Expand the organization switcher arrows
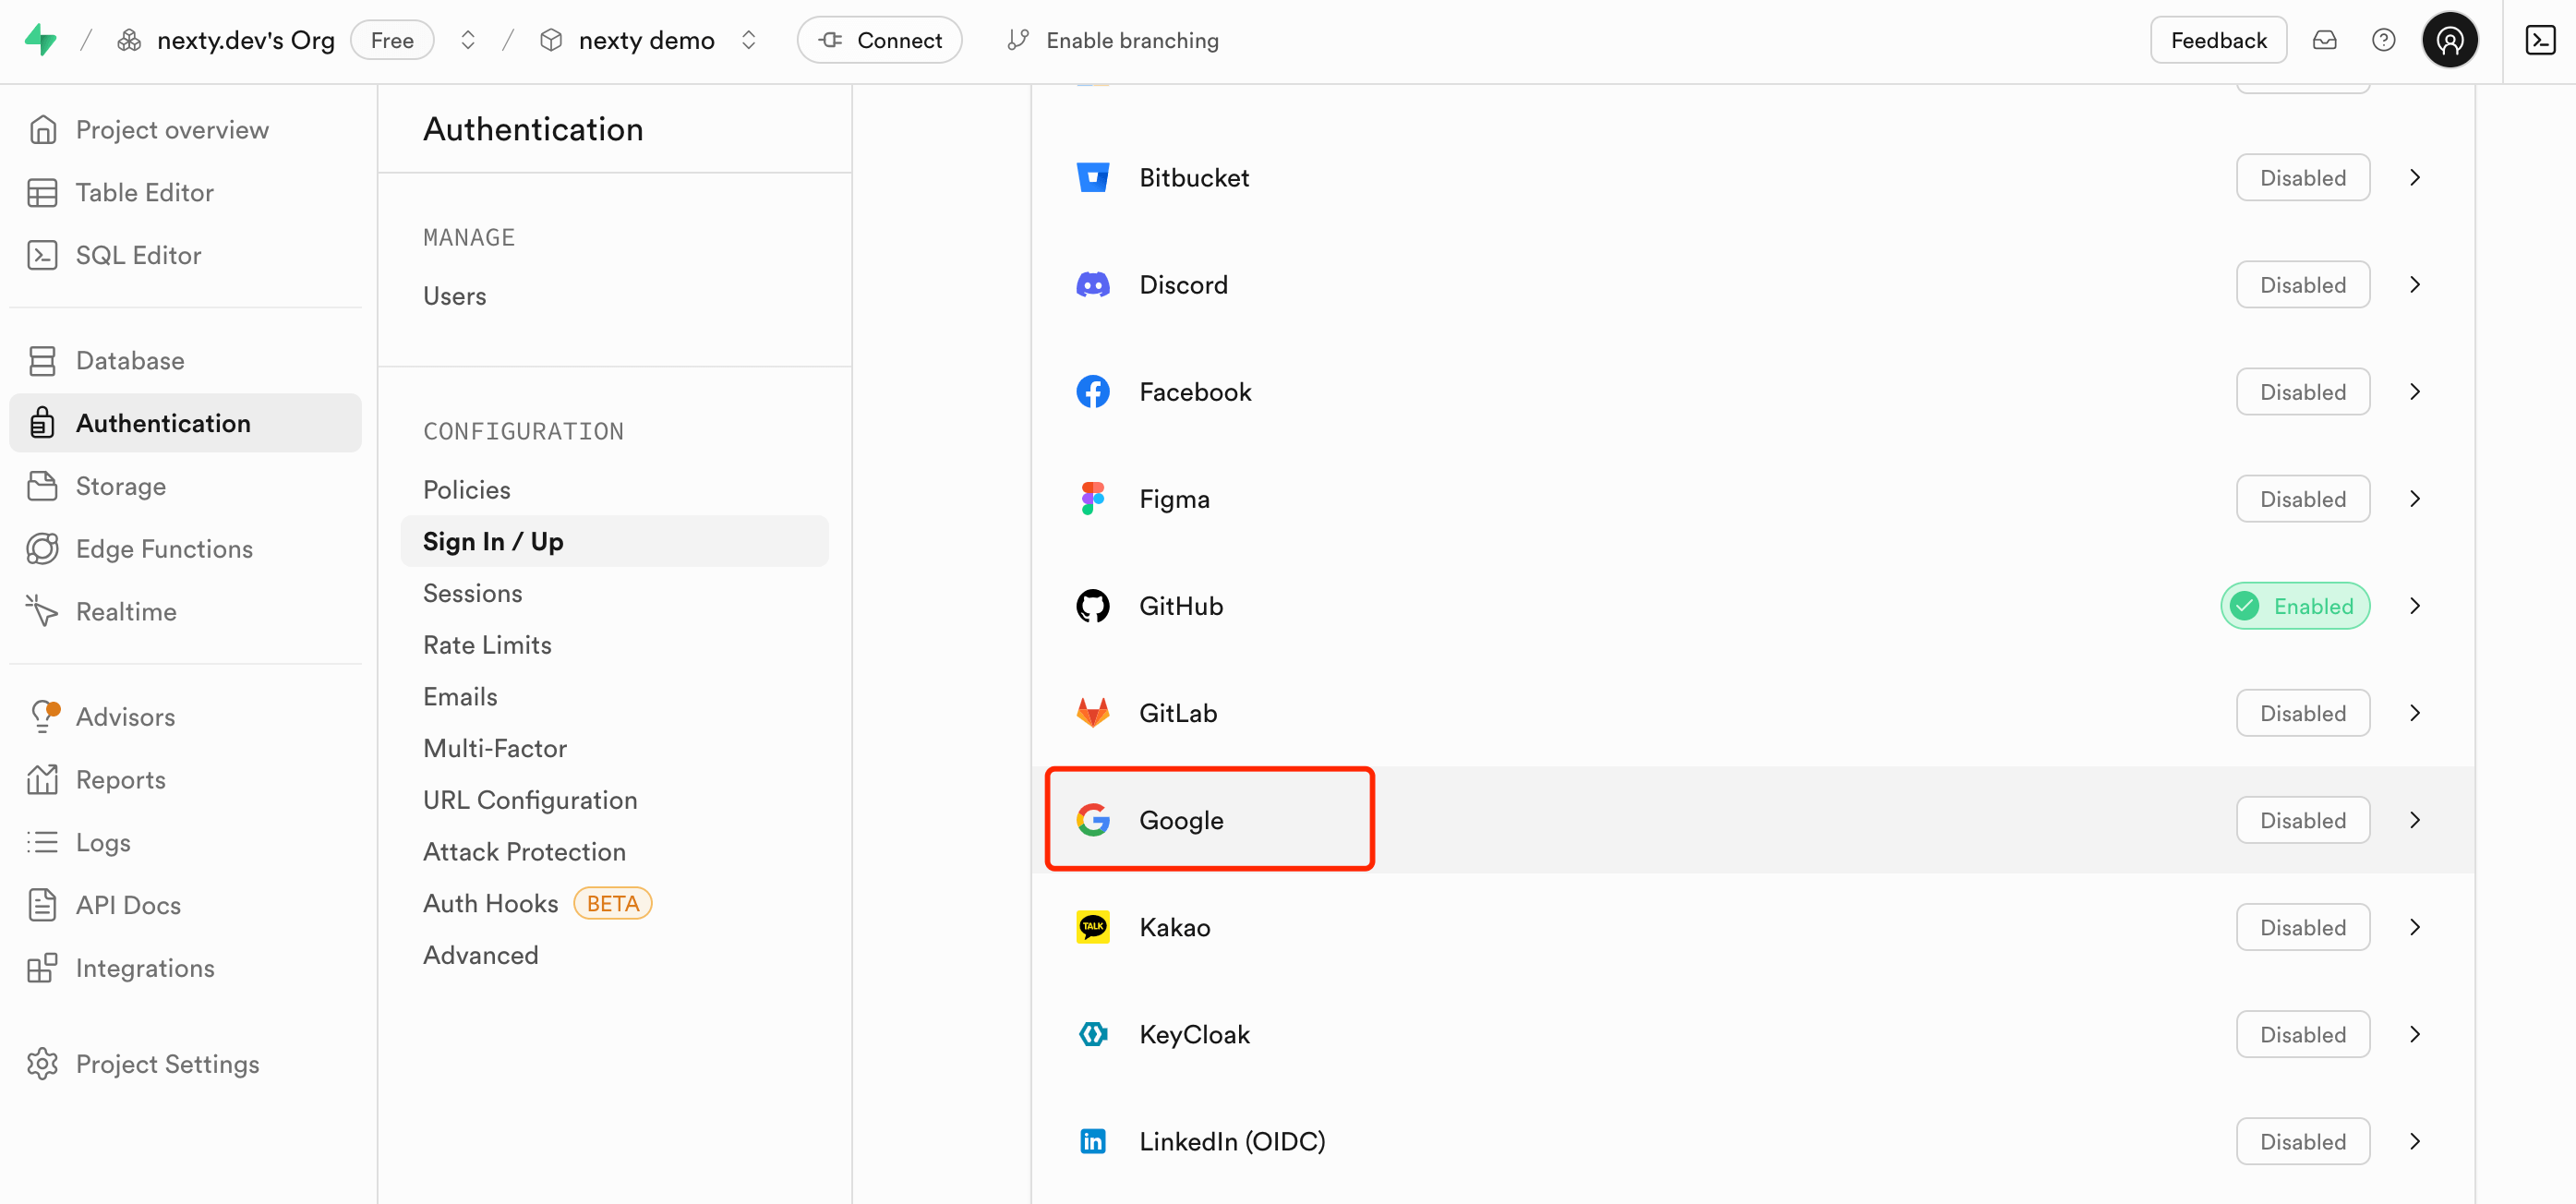The image size is (2576, 1204). pyautogui.click(x=467, y=40)
